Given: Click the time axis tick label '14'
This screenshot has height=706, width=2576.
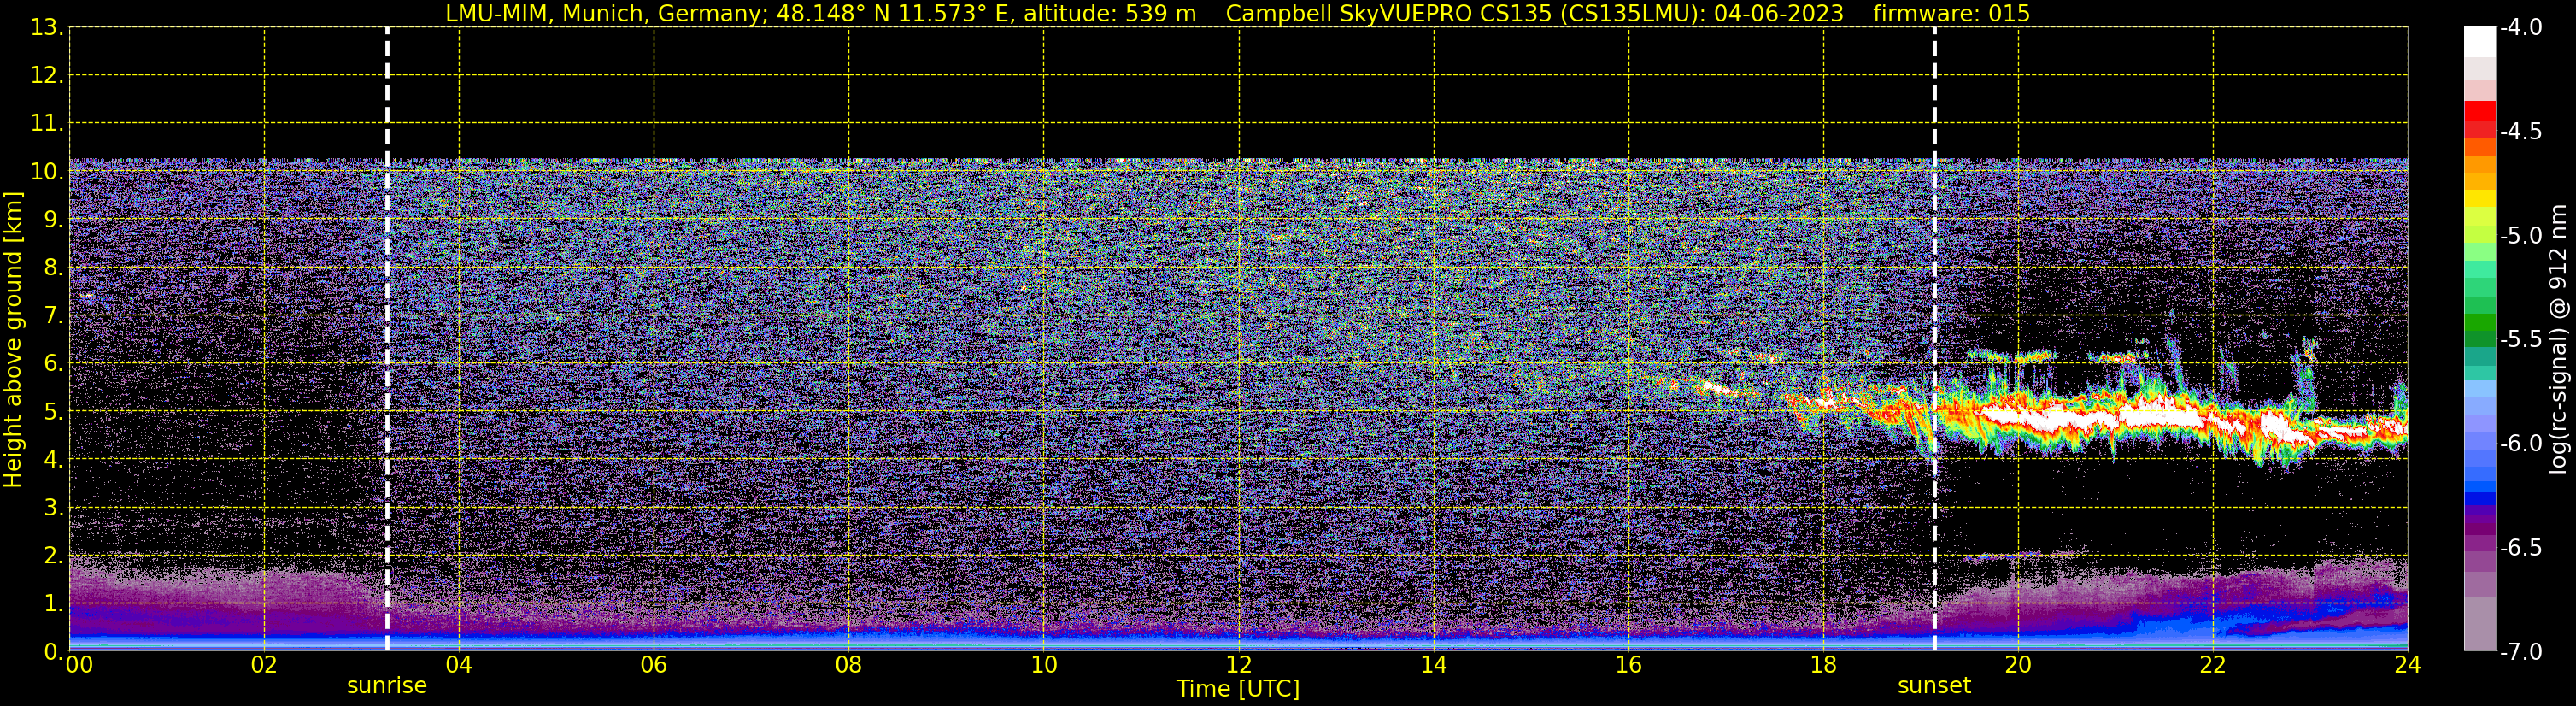Looking at the screenshot, I should [1434, 665].
